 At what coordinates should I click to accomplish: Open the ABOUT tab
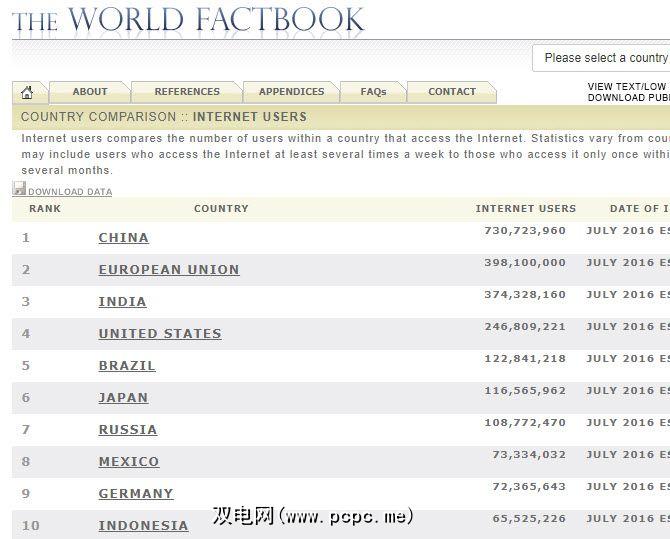click(x=89, y=92)
